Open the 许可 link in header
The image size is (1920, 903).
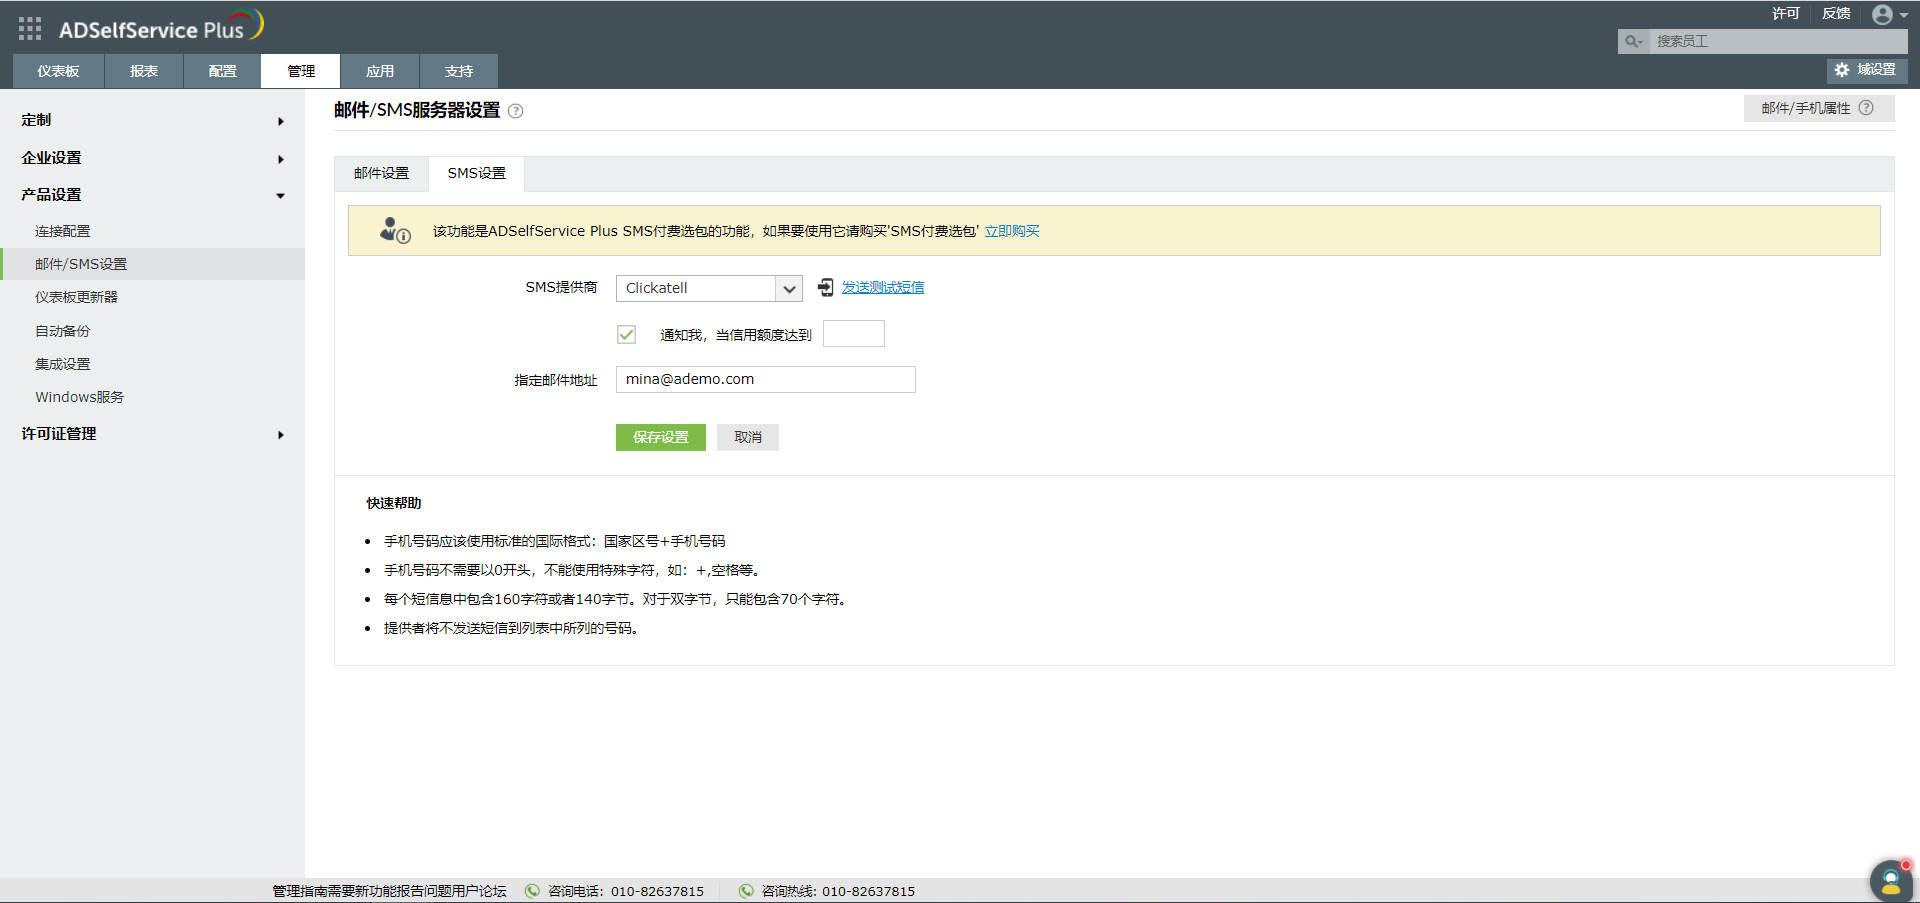[x=1786, y=14]
